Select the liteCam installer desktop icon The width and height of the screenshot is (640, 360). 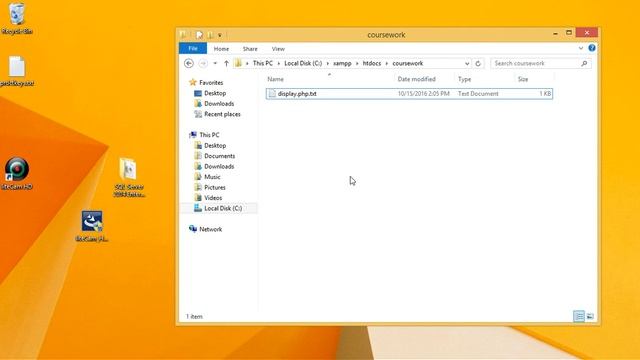click(92, 226)
